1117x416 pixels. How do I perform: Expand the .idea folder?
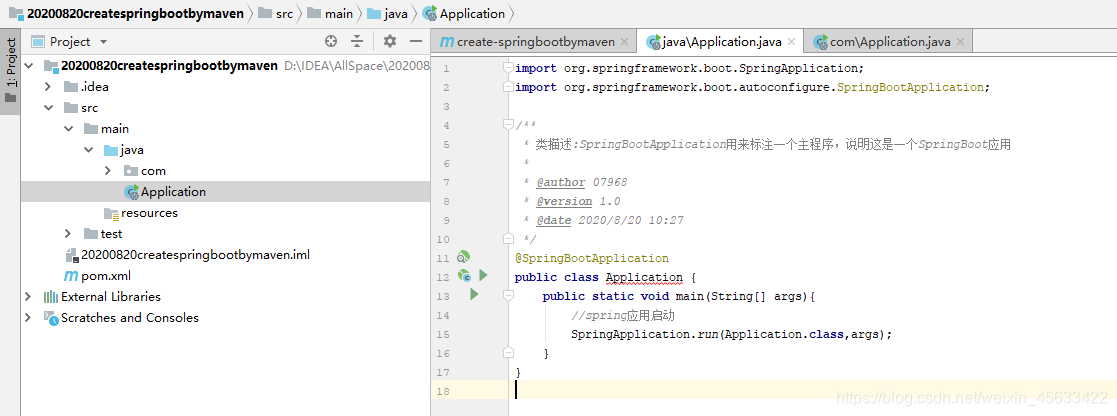pyautogui.click(x=48, y=87)
